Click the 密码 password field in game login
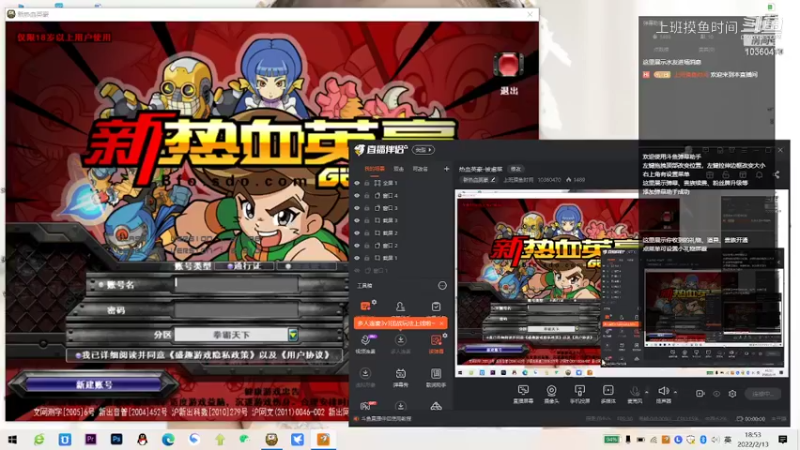Image resolution: width=800 pixels, height=450 pixels. point(236,310)
